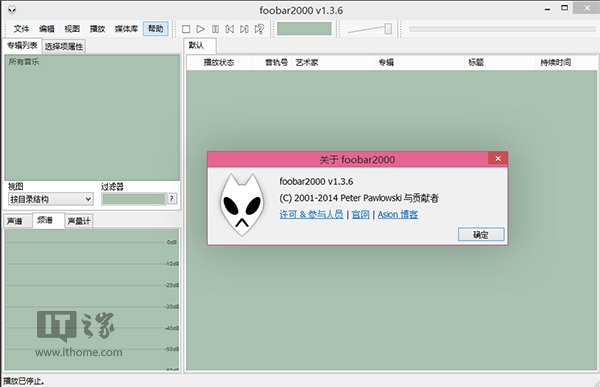Select 所有音乐 in album list
600x387 pixels.
pos(24,62)
